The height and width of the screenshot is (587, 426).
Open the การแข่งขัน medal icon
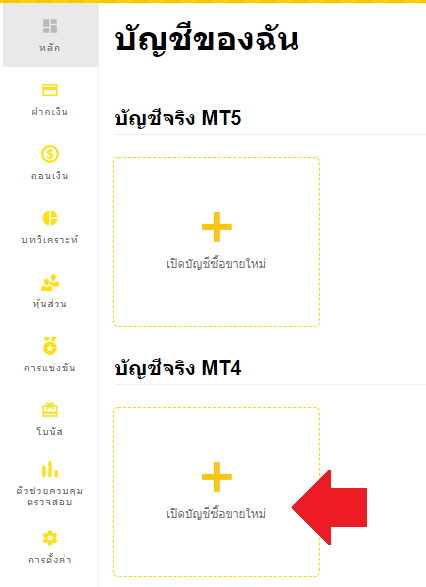coord(50,346)
